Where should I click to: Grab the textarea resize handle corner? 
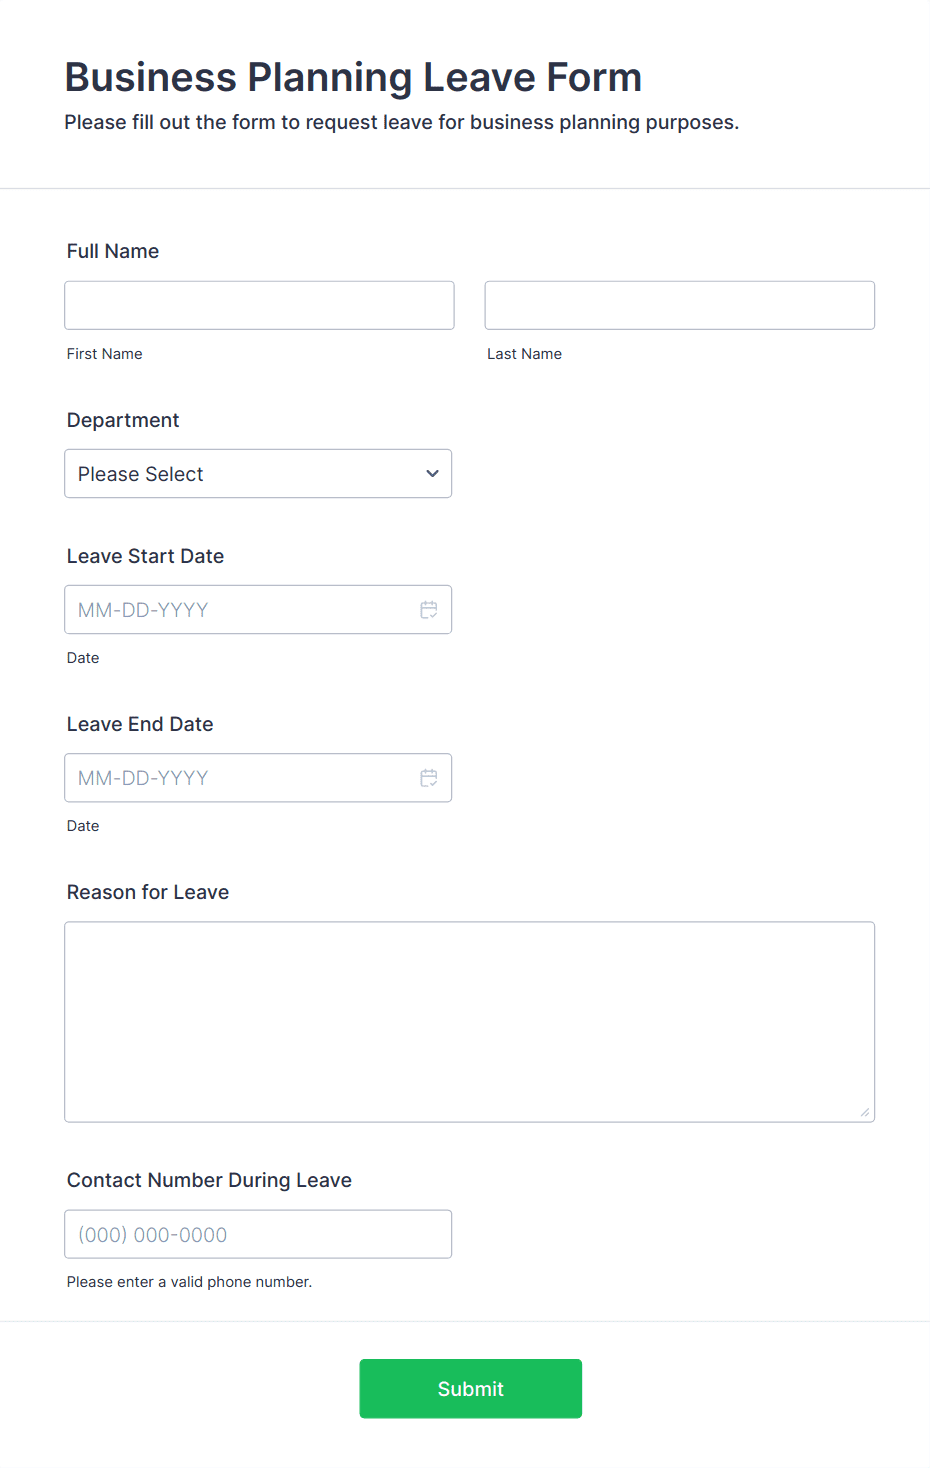(x=865, y=1112)
